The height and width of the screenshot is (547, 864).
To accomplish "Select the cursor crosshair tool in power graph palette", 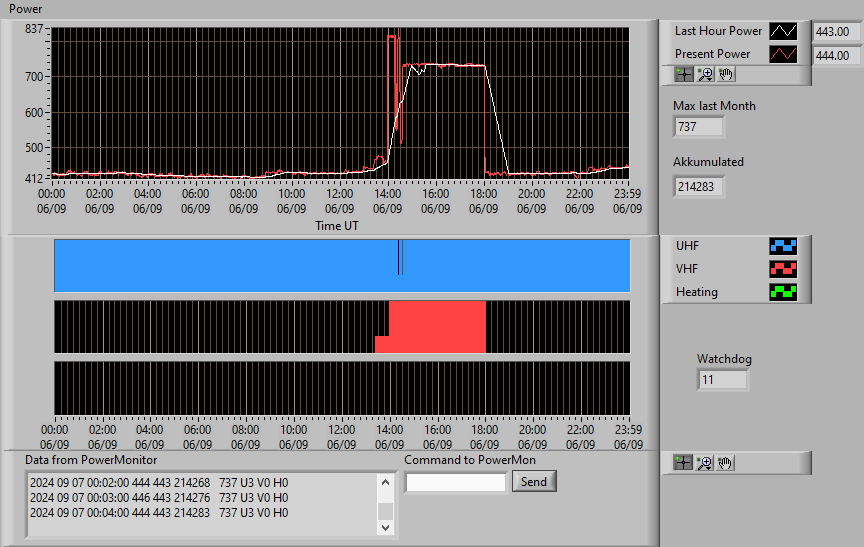I will click(684, 74).
